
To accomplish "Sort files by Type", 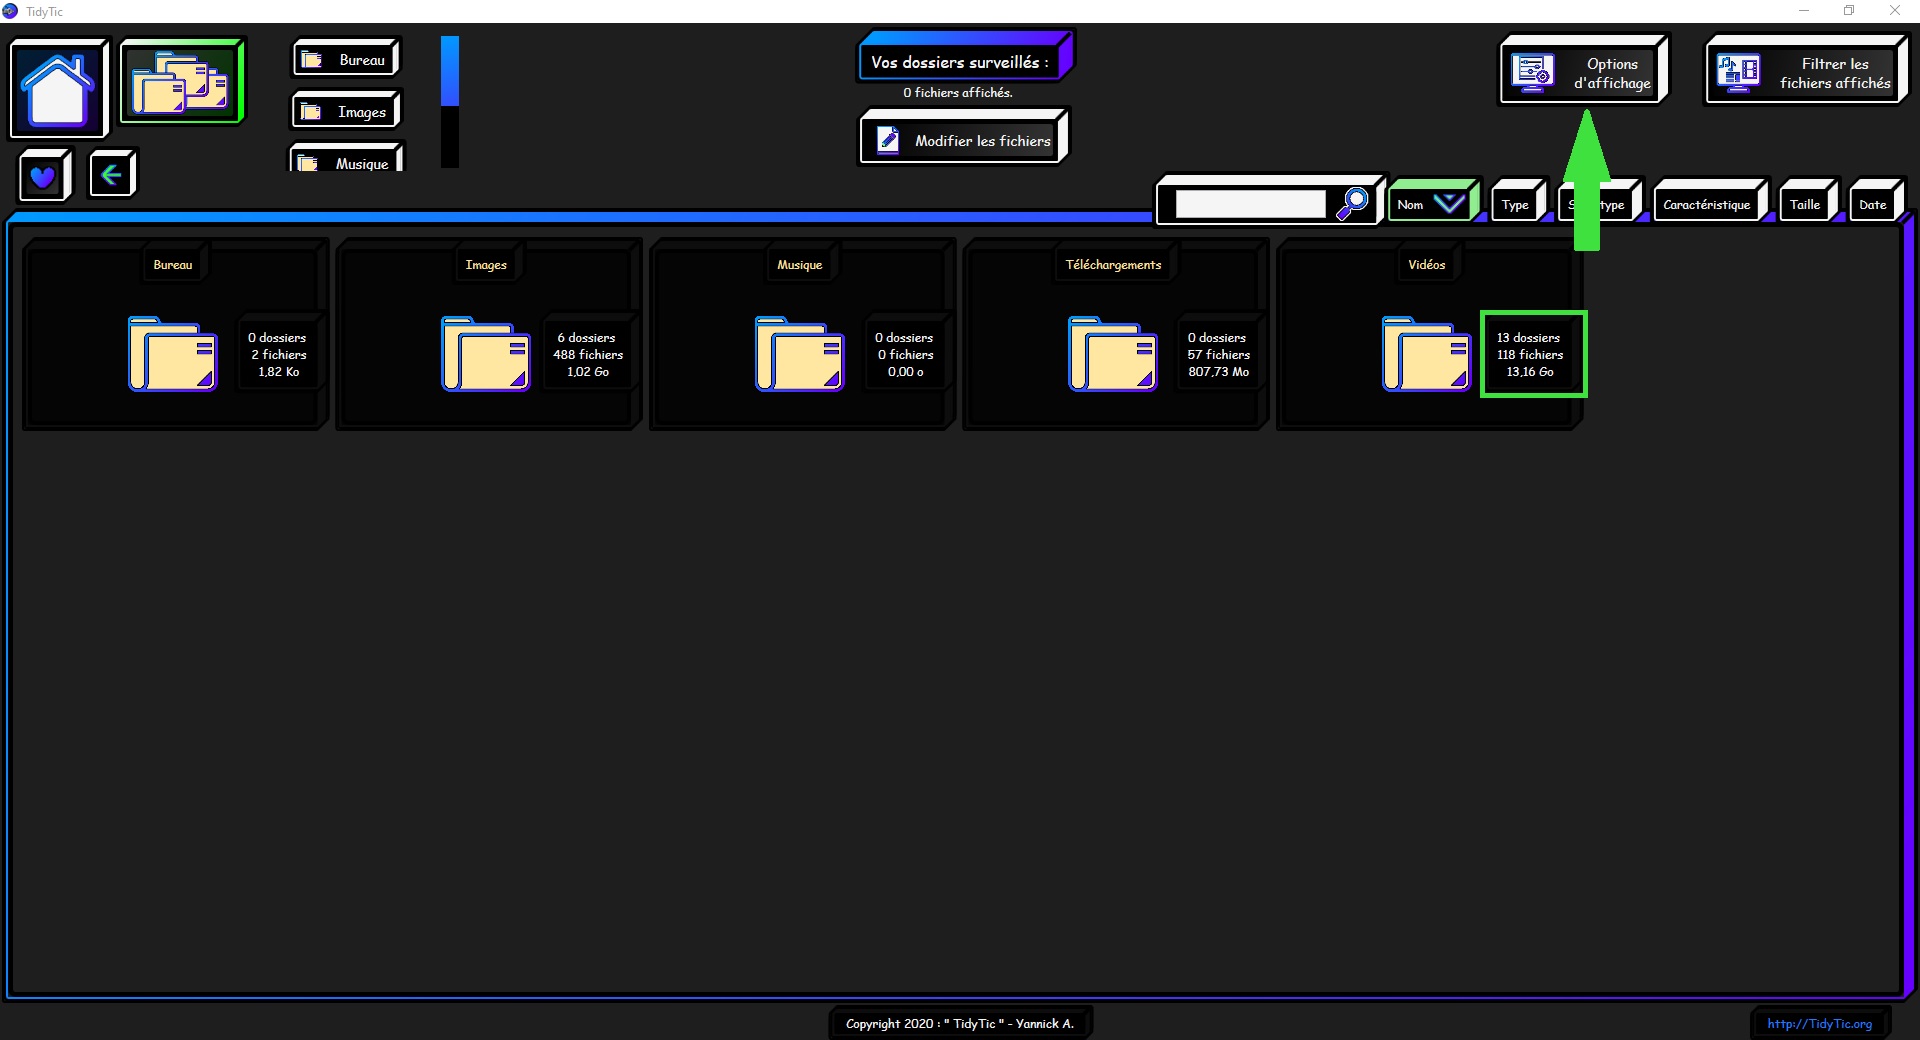I will point(1515,204).
